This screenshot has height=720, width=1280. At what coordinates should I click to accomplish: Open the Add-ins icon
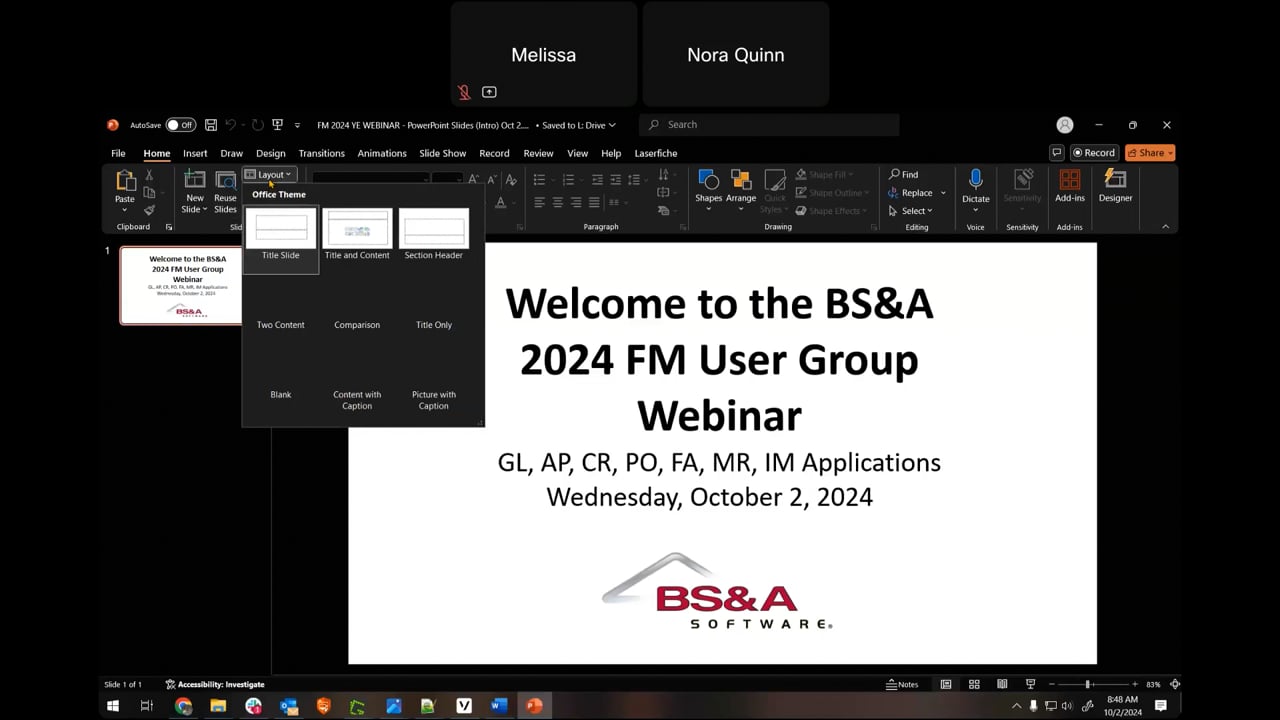point(1069,180)
